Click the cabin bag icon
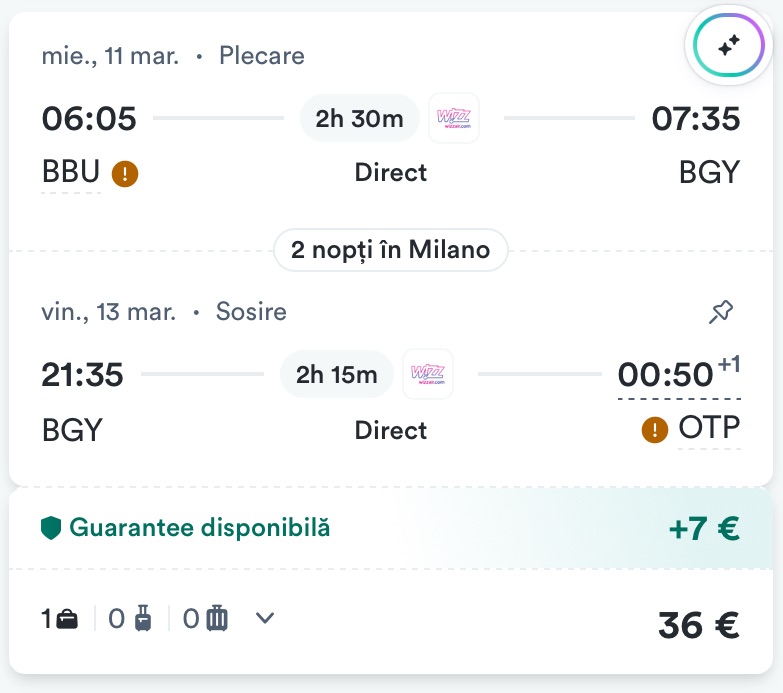This screenshot has height=693, width=783. (143, 620)
